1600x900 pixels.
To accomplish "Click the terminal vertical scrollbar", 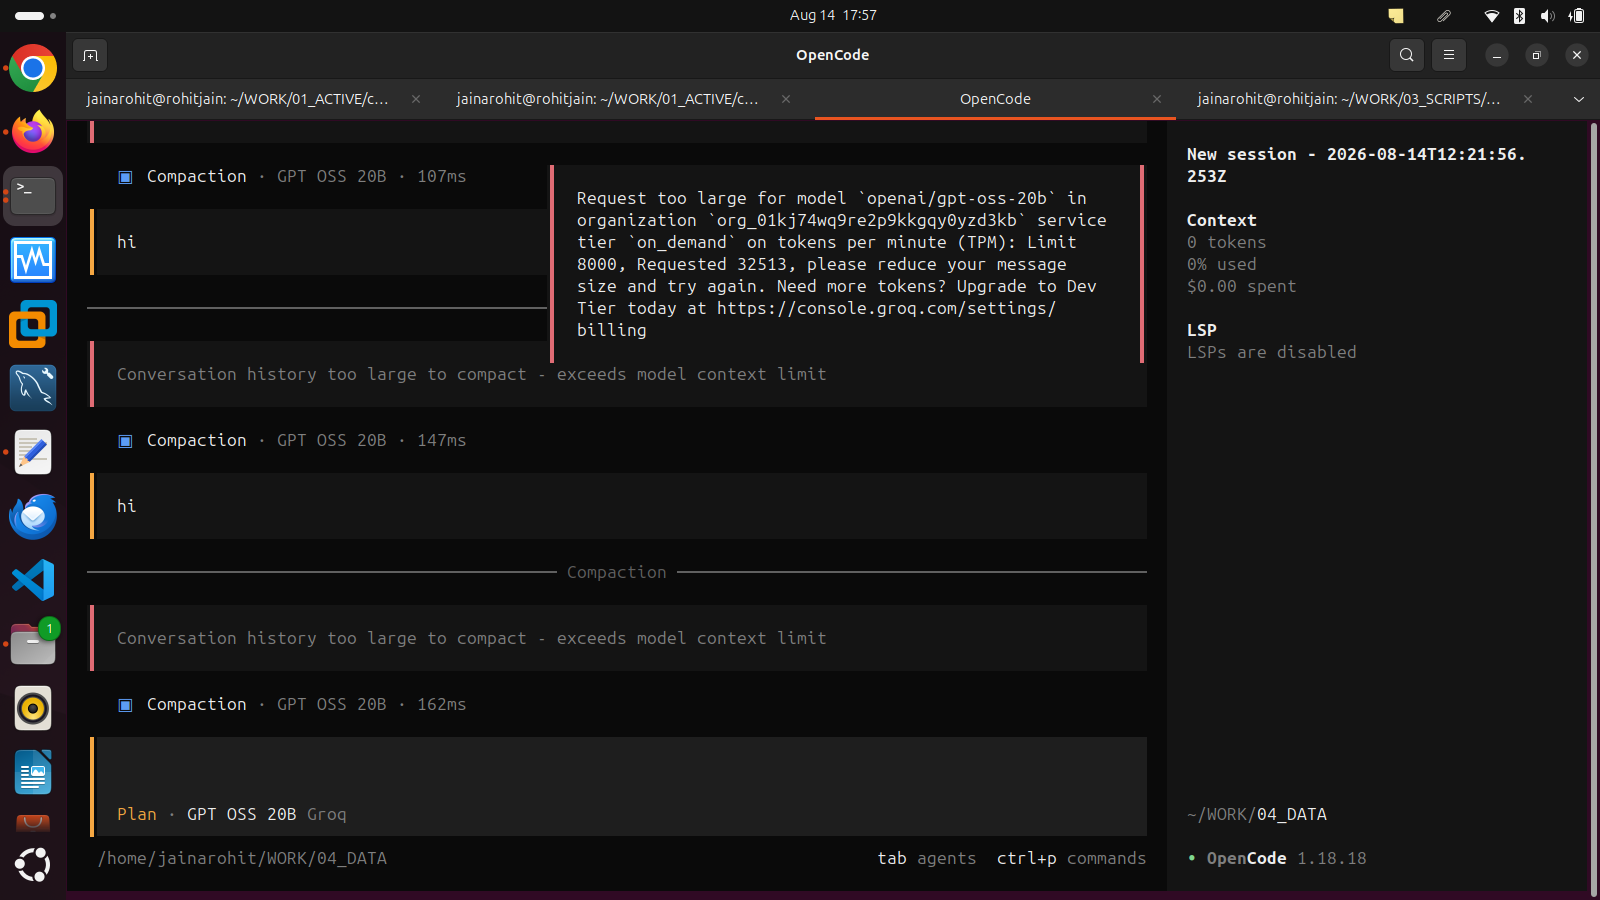I will [1593, 510].
